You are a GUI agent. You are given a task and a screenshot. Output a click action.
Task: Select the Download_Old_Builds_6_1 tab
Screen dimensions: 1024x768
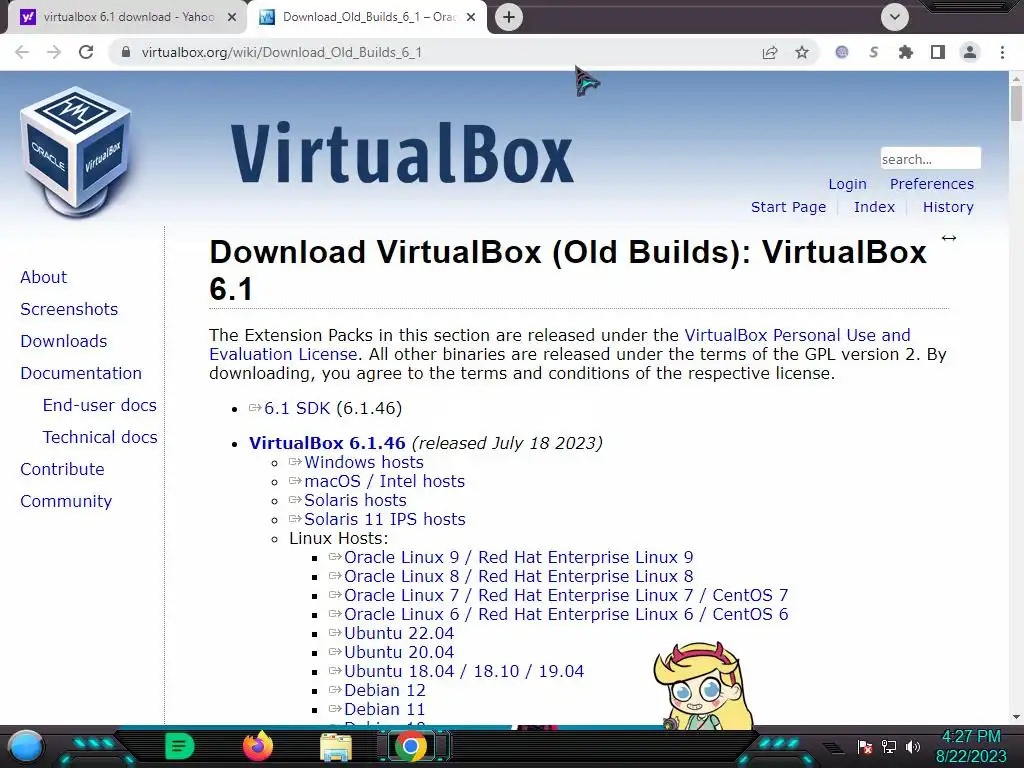click(367, 17)
